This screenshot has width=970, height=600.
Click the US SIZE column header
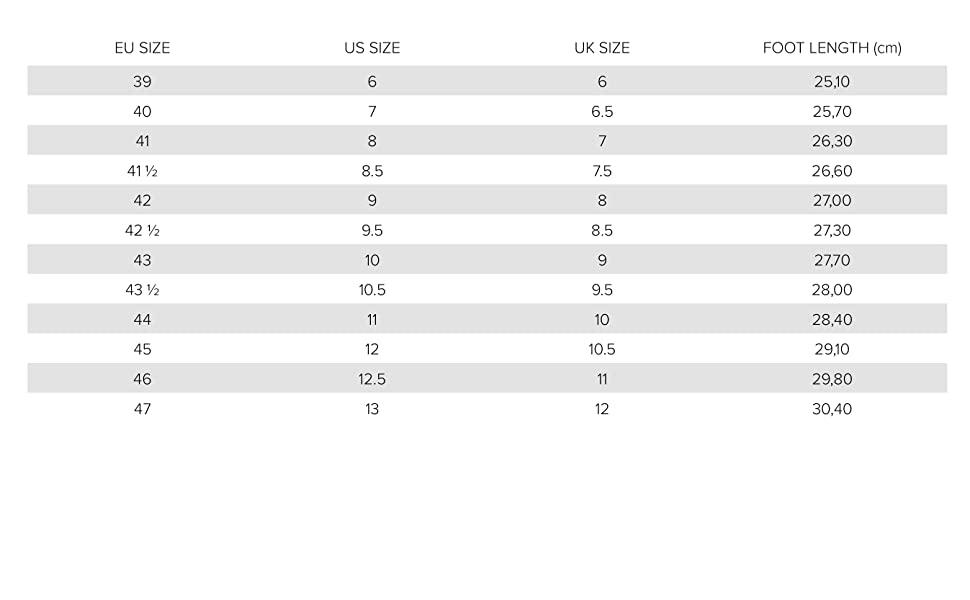pos(372,48)
